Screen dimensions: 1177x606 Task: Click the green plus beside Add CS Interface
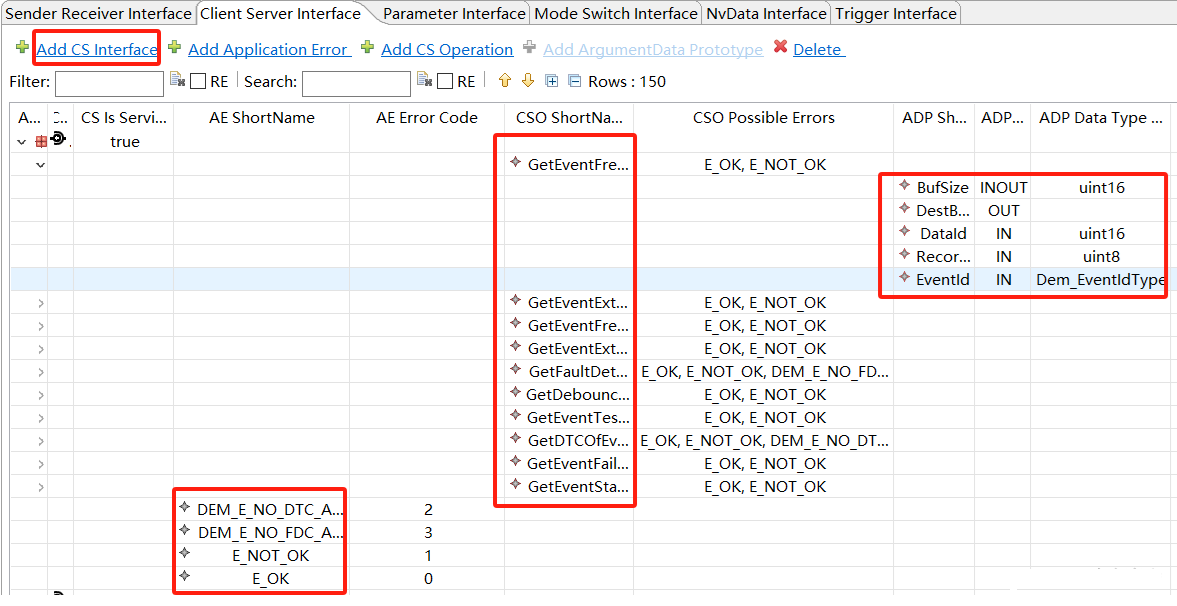click(22, 48)
